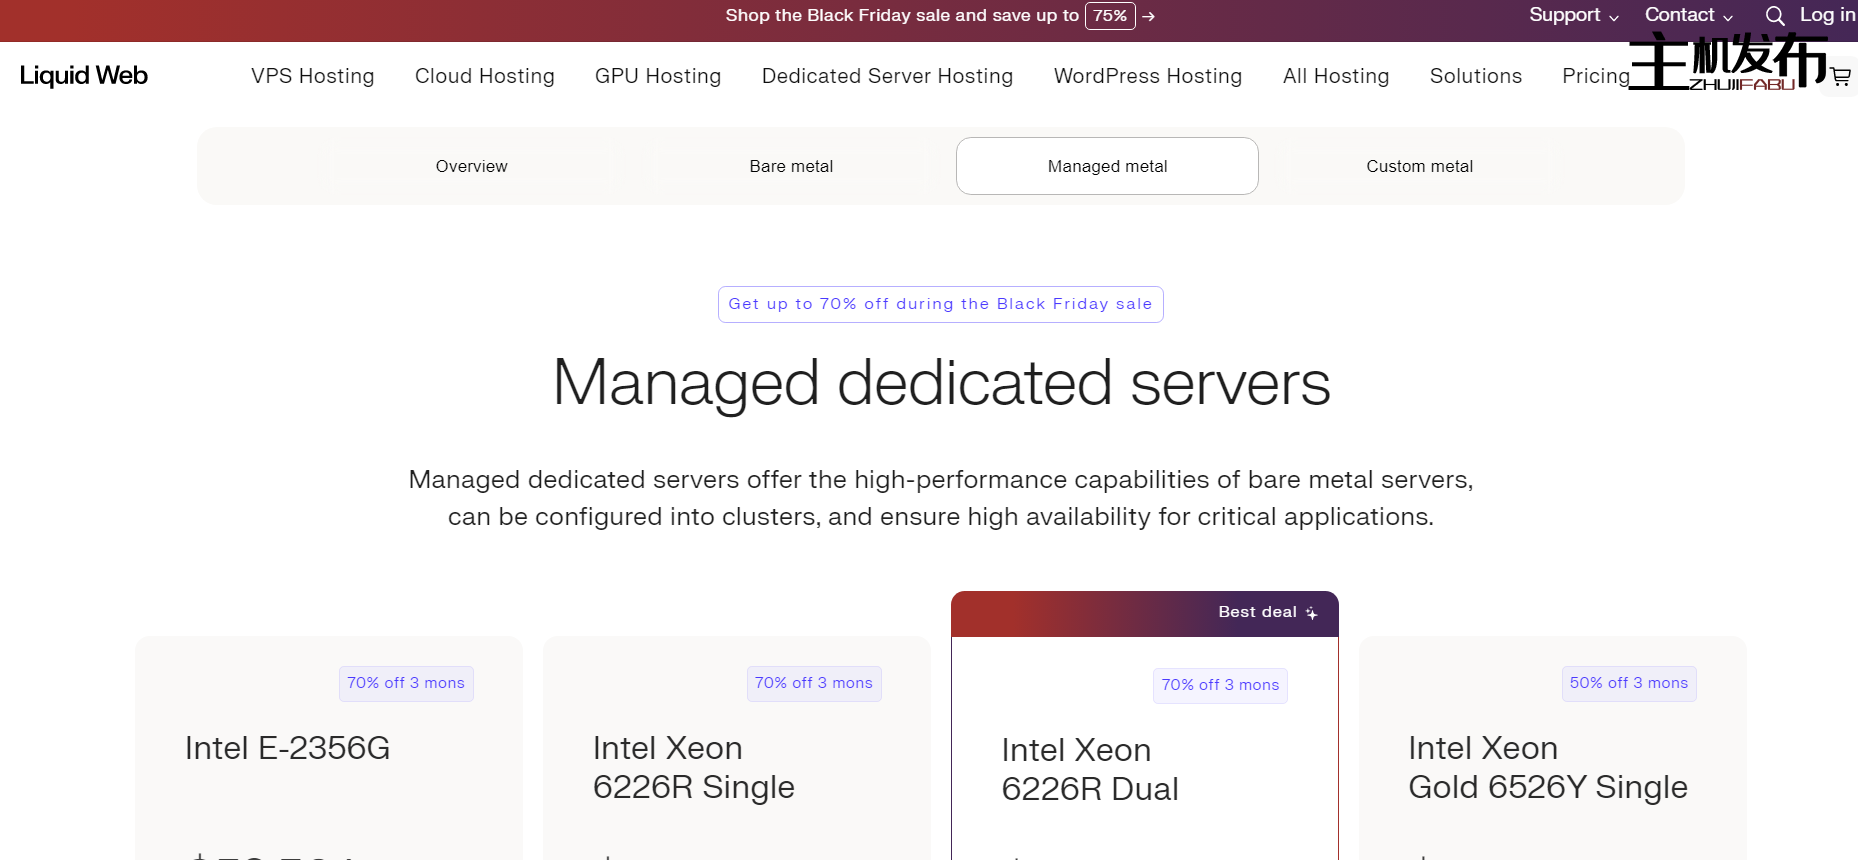Image resolution: width=1858 pixels, height=860 pixels.
Task: Open the All Hosting menu
Action: coord(1335,76)
